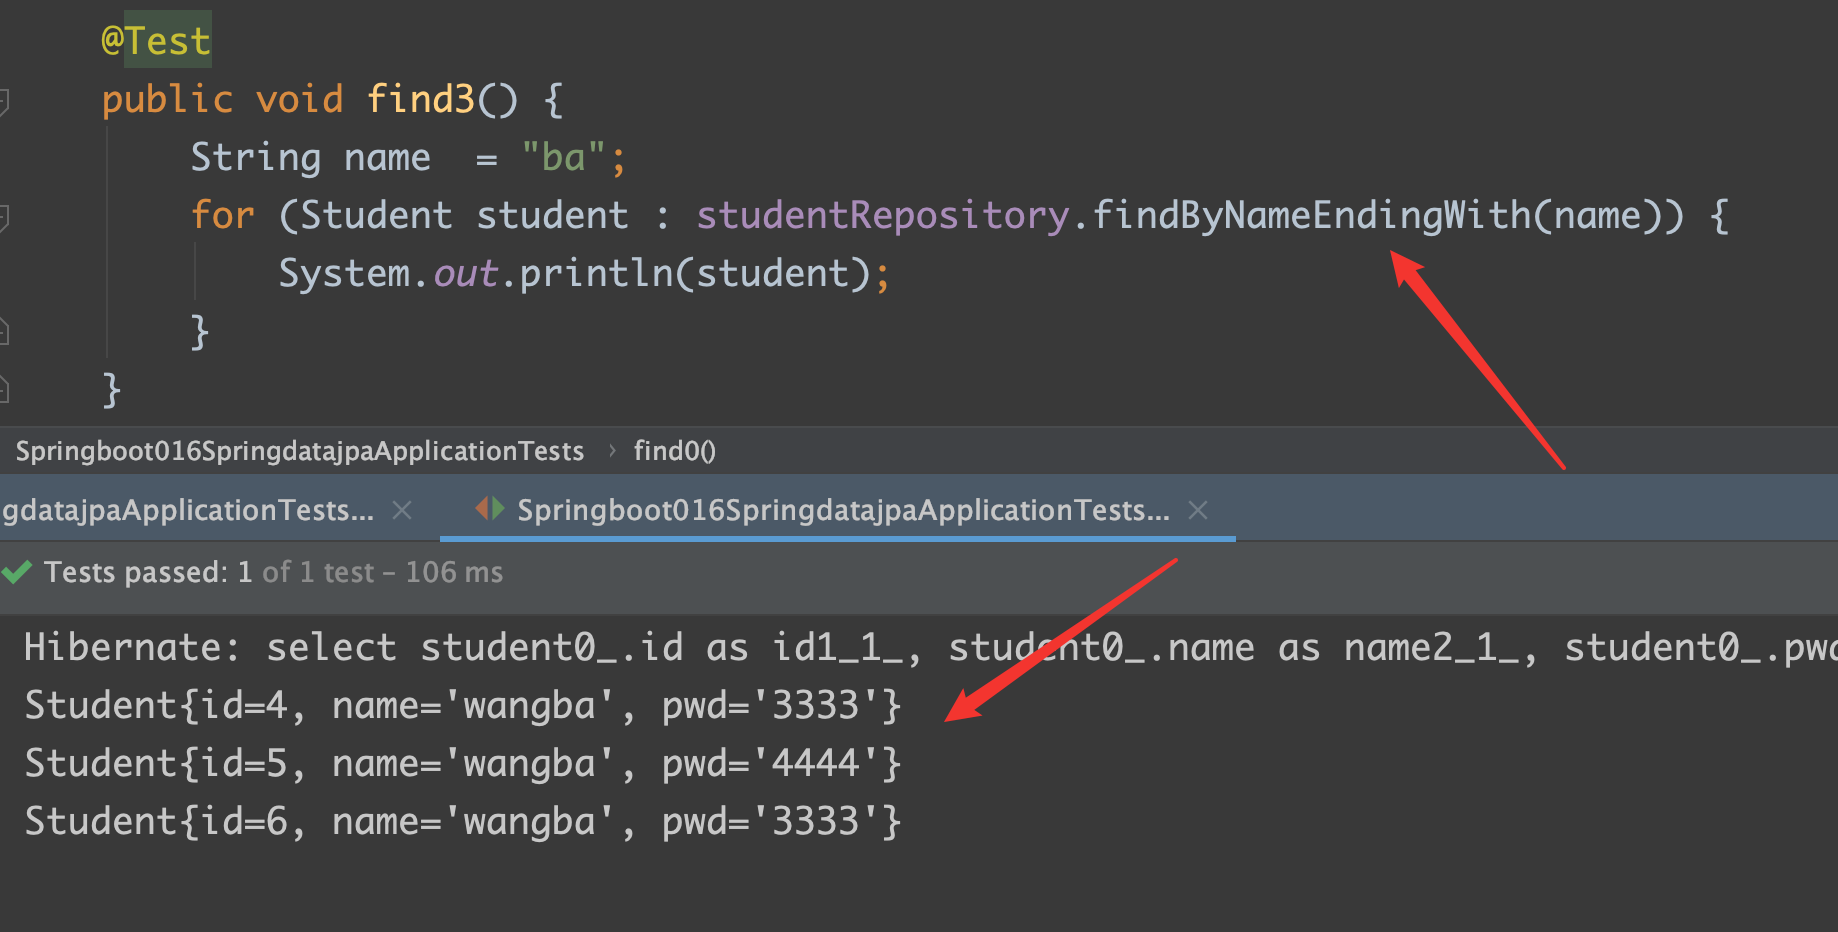The height and width of the screenshot is (932, 1838).
Task: Close the first gdatajpaApplicationTests run tab
Action: tap(402, 510)
